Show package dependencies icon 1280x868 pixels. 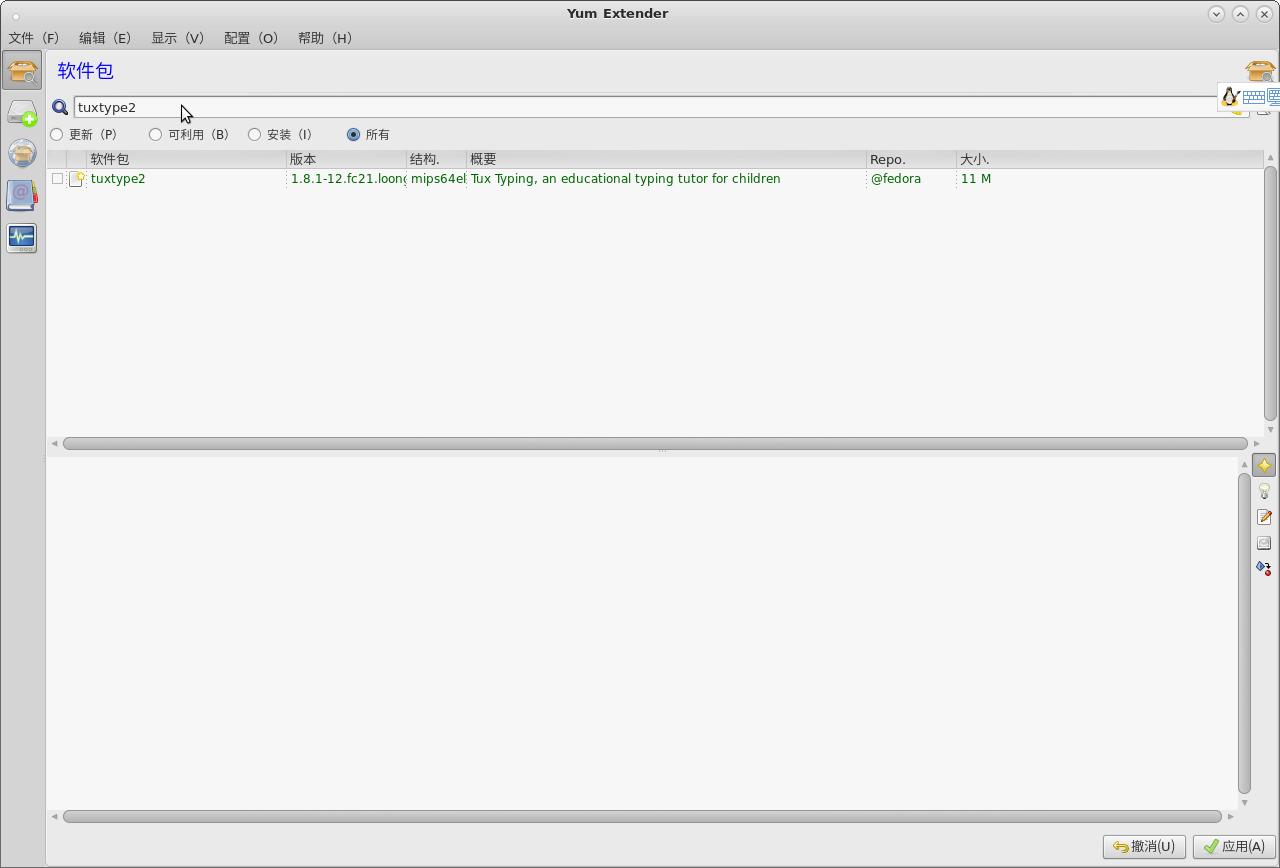[1264, 568]
